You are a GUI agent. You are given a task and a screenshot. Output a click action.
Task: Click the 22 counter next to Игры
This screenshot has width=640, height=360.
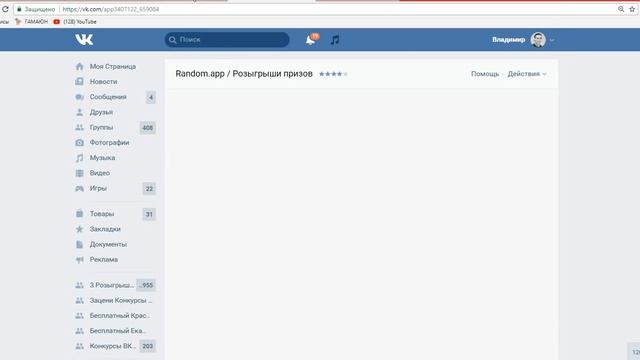(149, 189)
